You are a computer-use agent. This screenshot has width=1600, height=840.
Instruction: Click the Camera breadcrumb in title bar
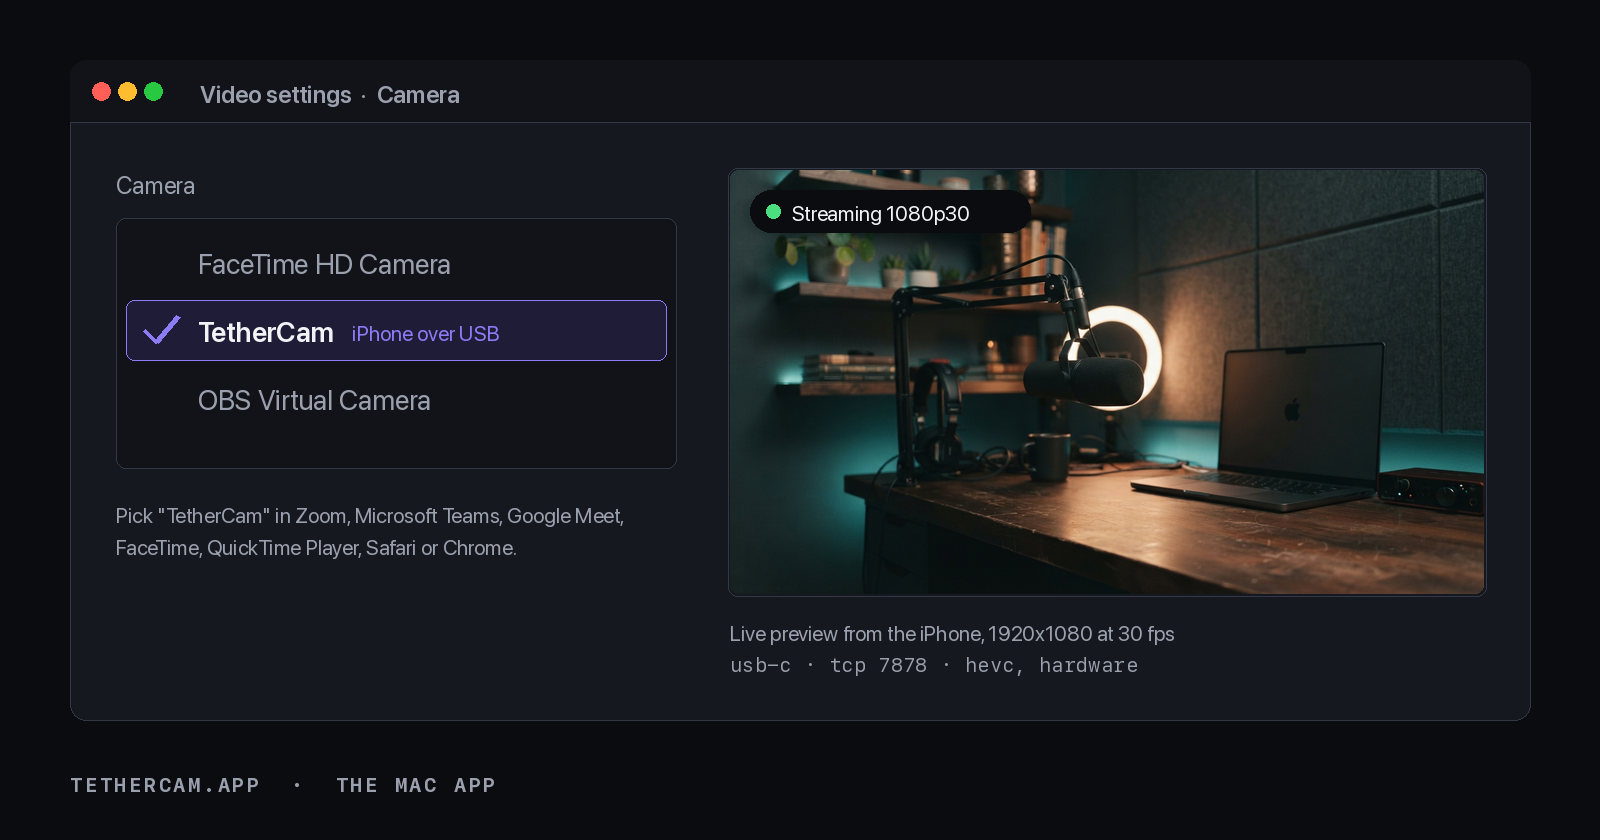pyautogui.click(x=418, y=95)
